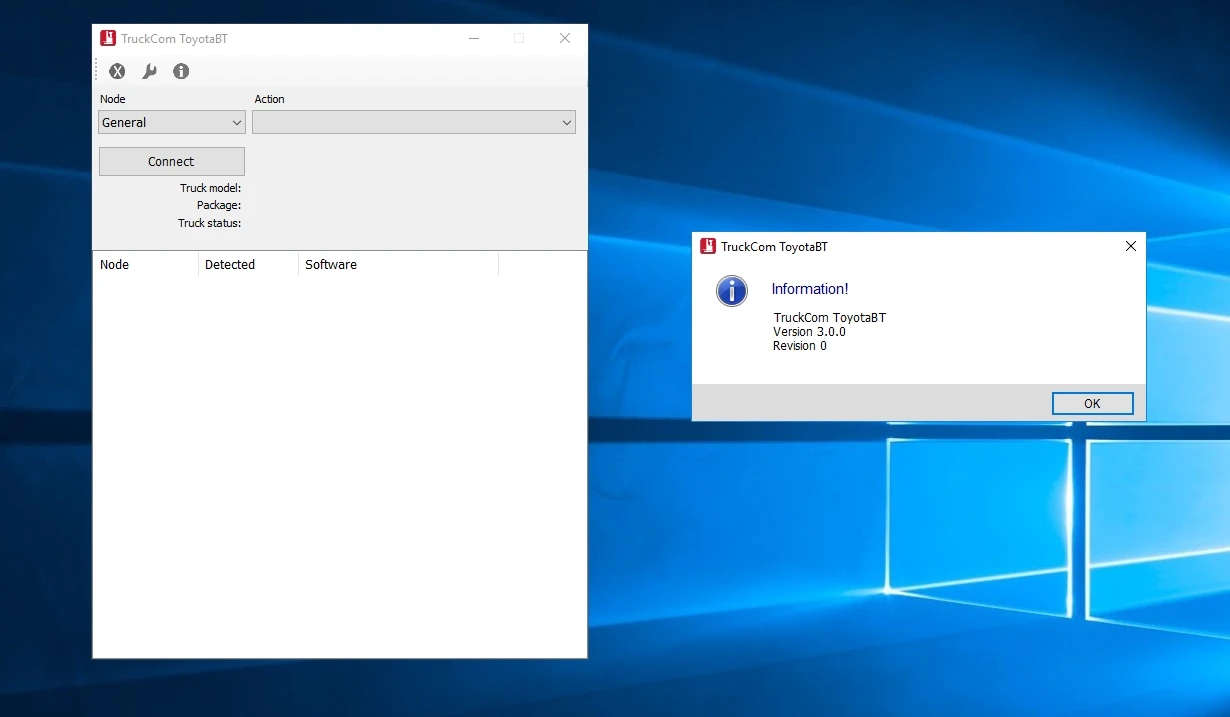The width and height of the screenshot is (1230, 717).
Task: Click the Connect button
Action: [x=172, y=161]
